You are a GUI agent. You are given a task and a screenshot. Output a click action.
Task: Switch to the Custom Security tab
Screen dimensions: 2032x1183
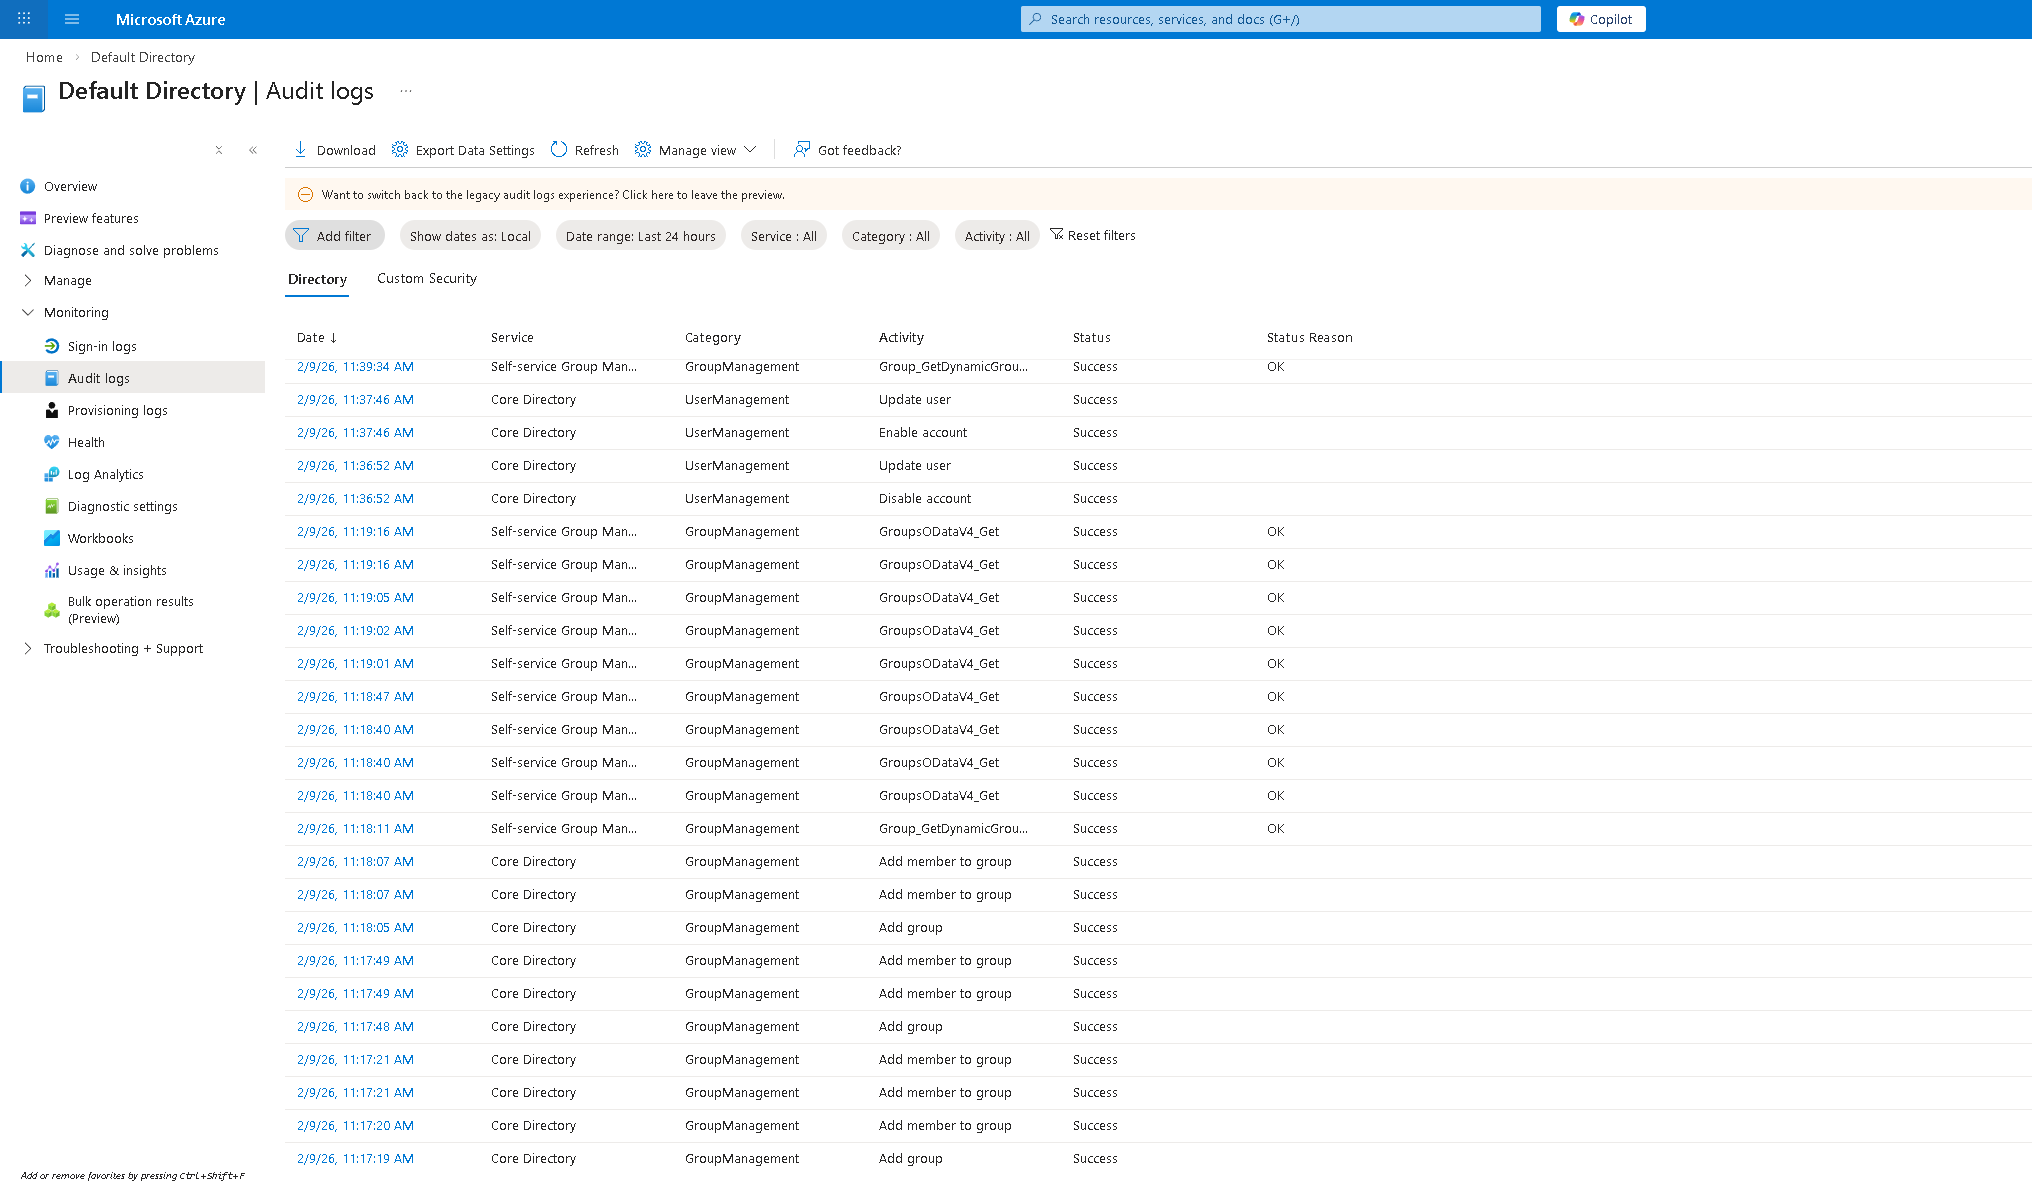pyautogui.click(x=426, y=278)
